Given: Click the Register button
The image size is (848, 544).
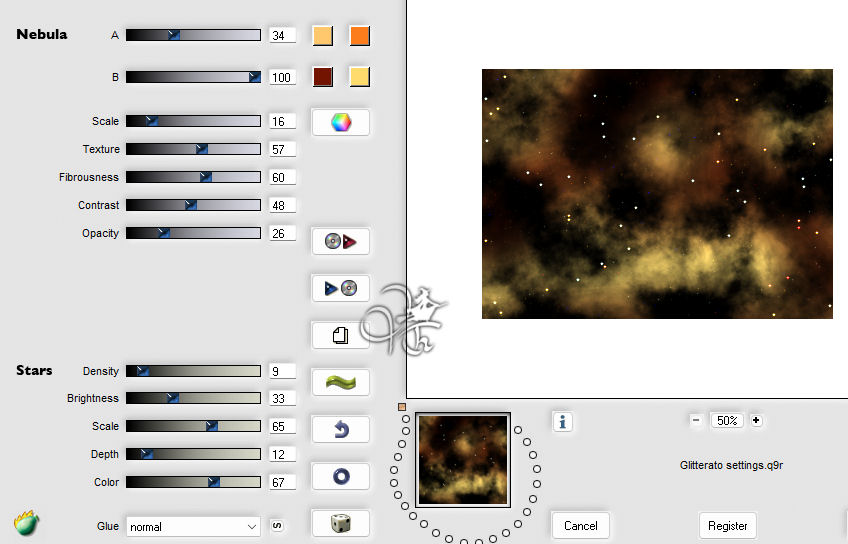Looking at the screenshot, I should click(727, 526).
